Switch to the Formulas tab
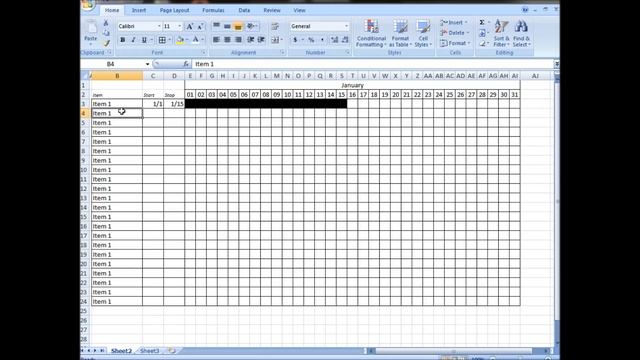 point(213,10)
